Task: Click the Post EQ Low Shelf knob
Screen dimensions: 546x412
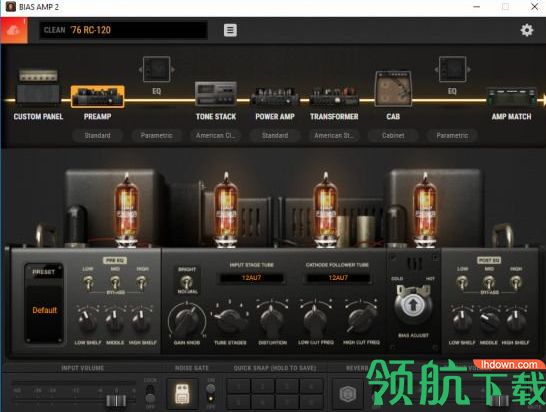Action: [x=461, y=320]
